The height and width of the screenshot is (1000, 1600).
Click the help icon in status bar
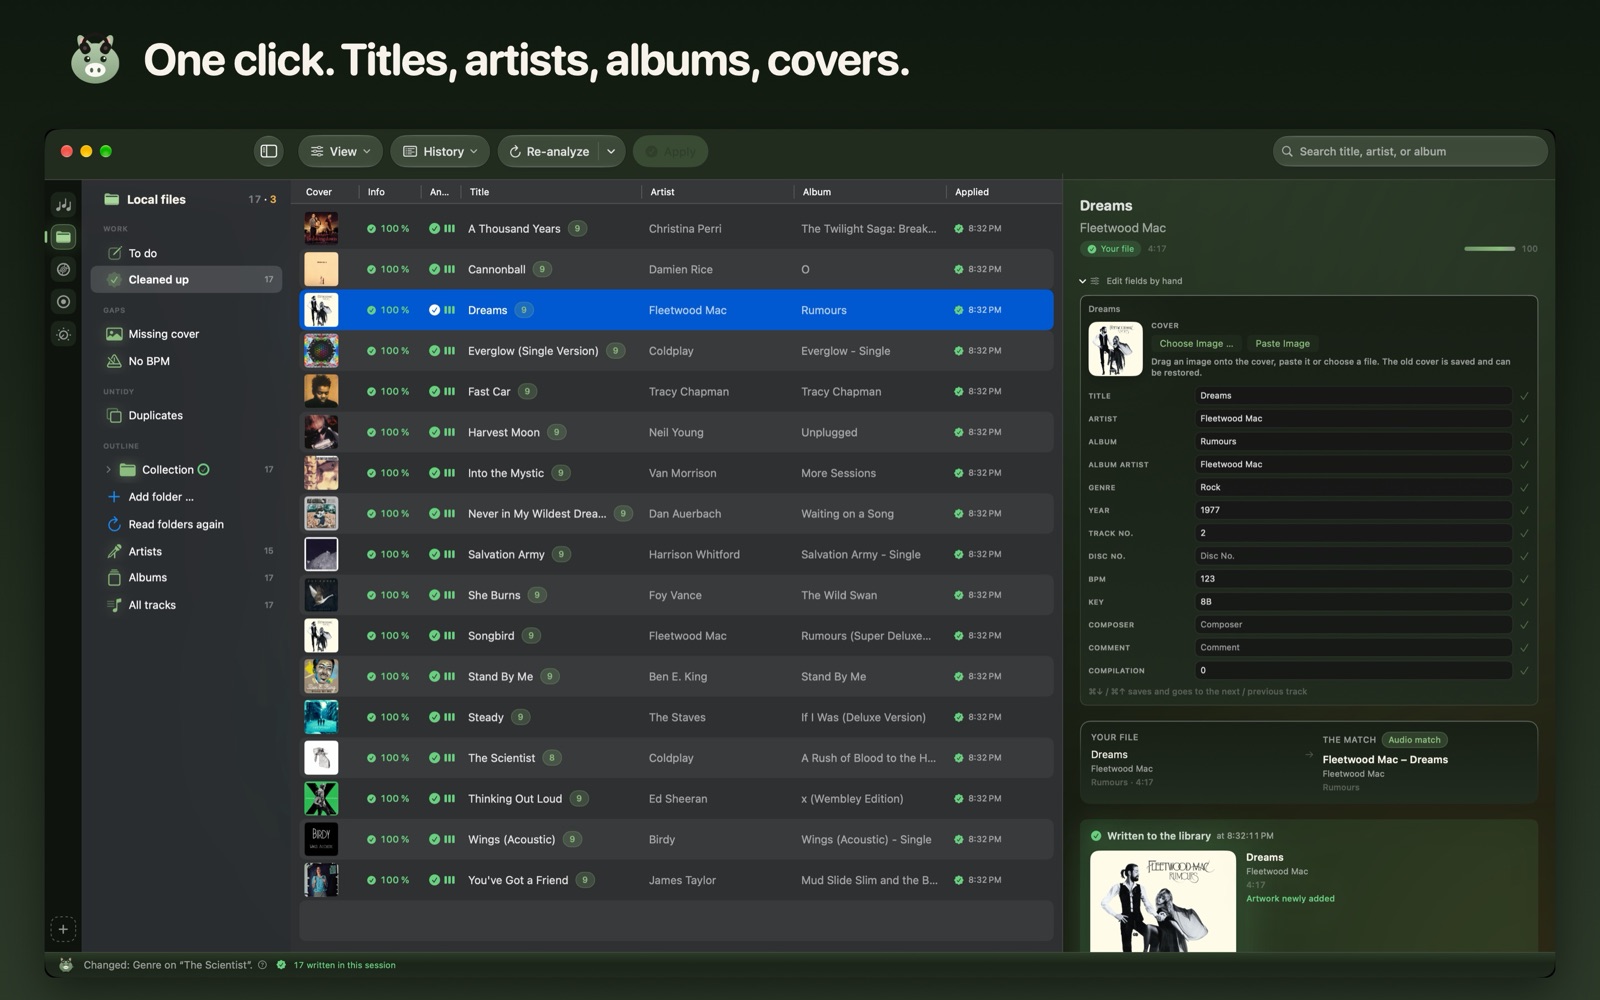click(x=262, y=965)
